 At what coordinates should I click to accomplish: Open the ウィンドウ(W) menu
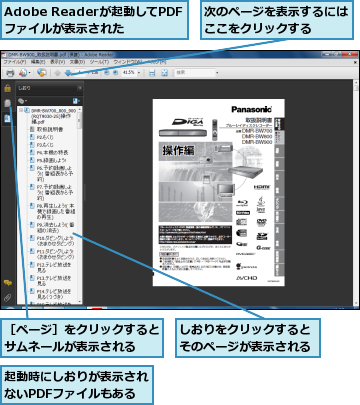click(128, 62)
